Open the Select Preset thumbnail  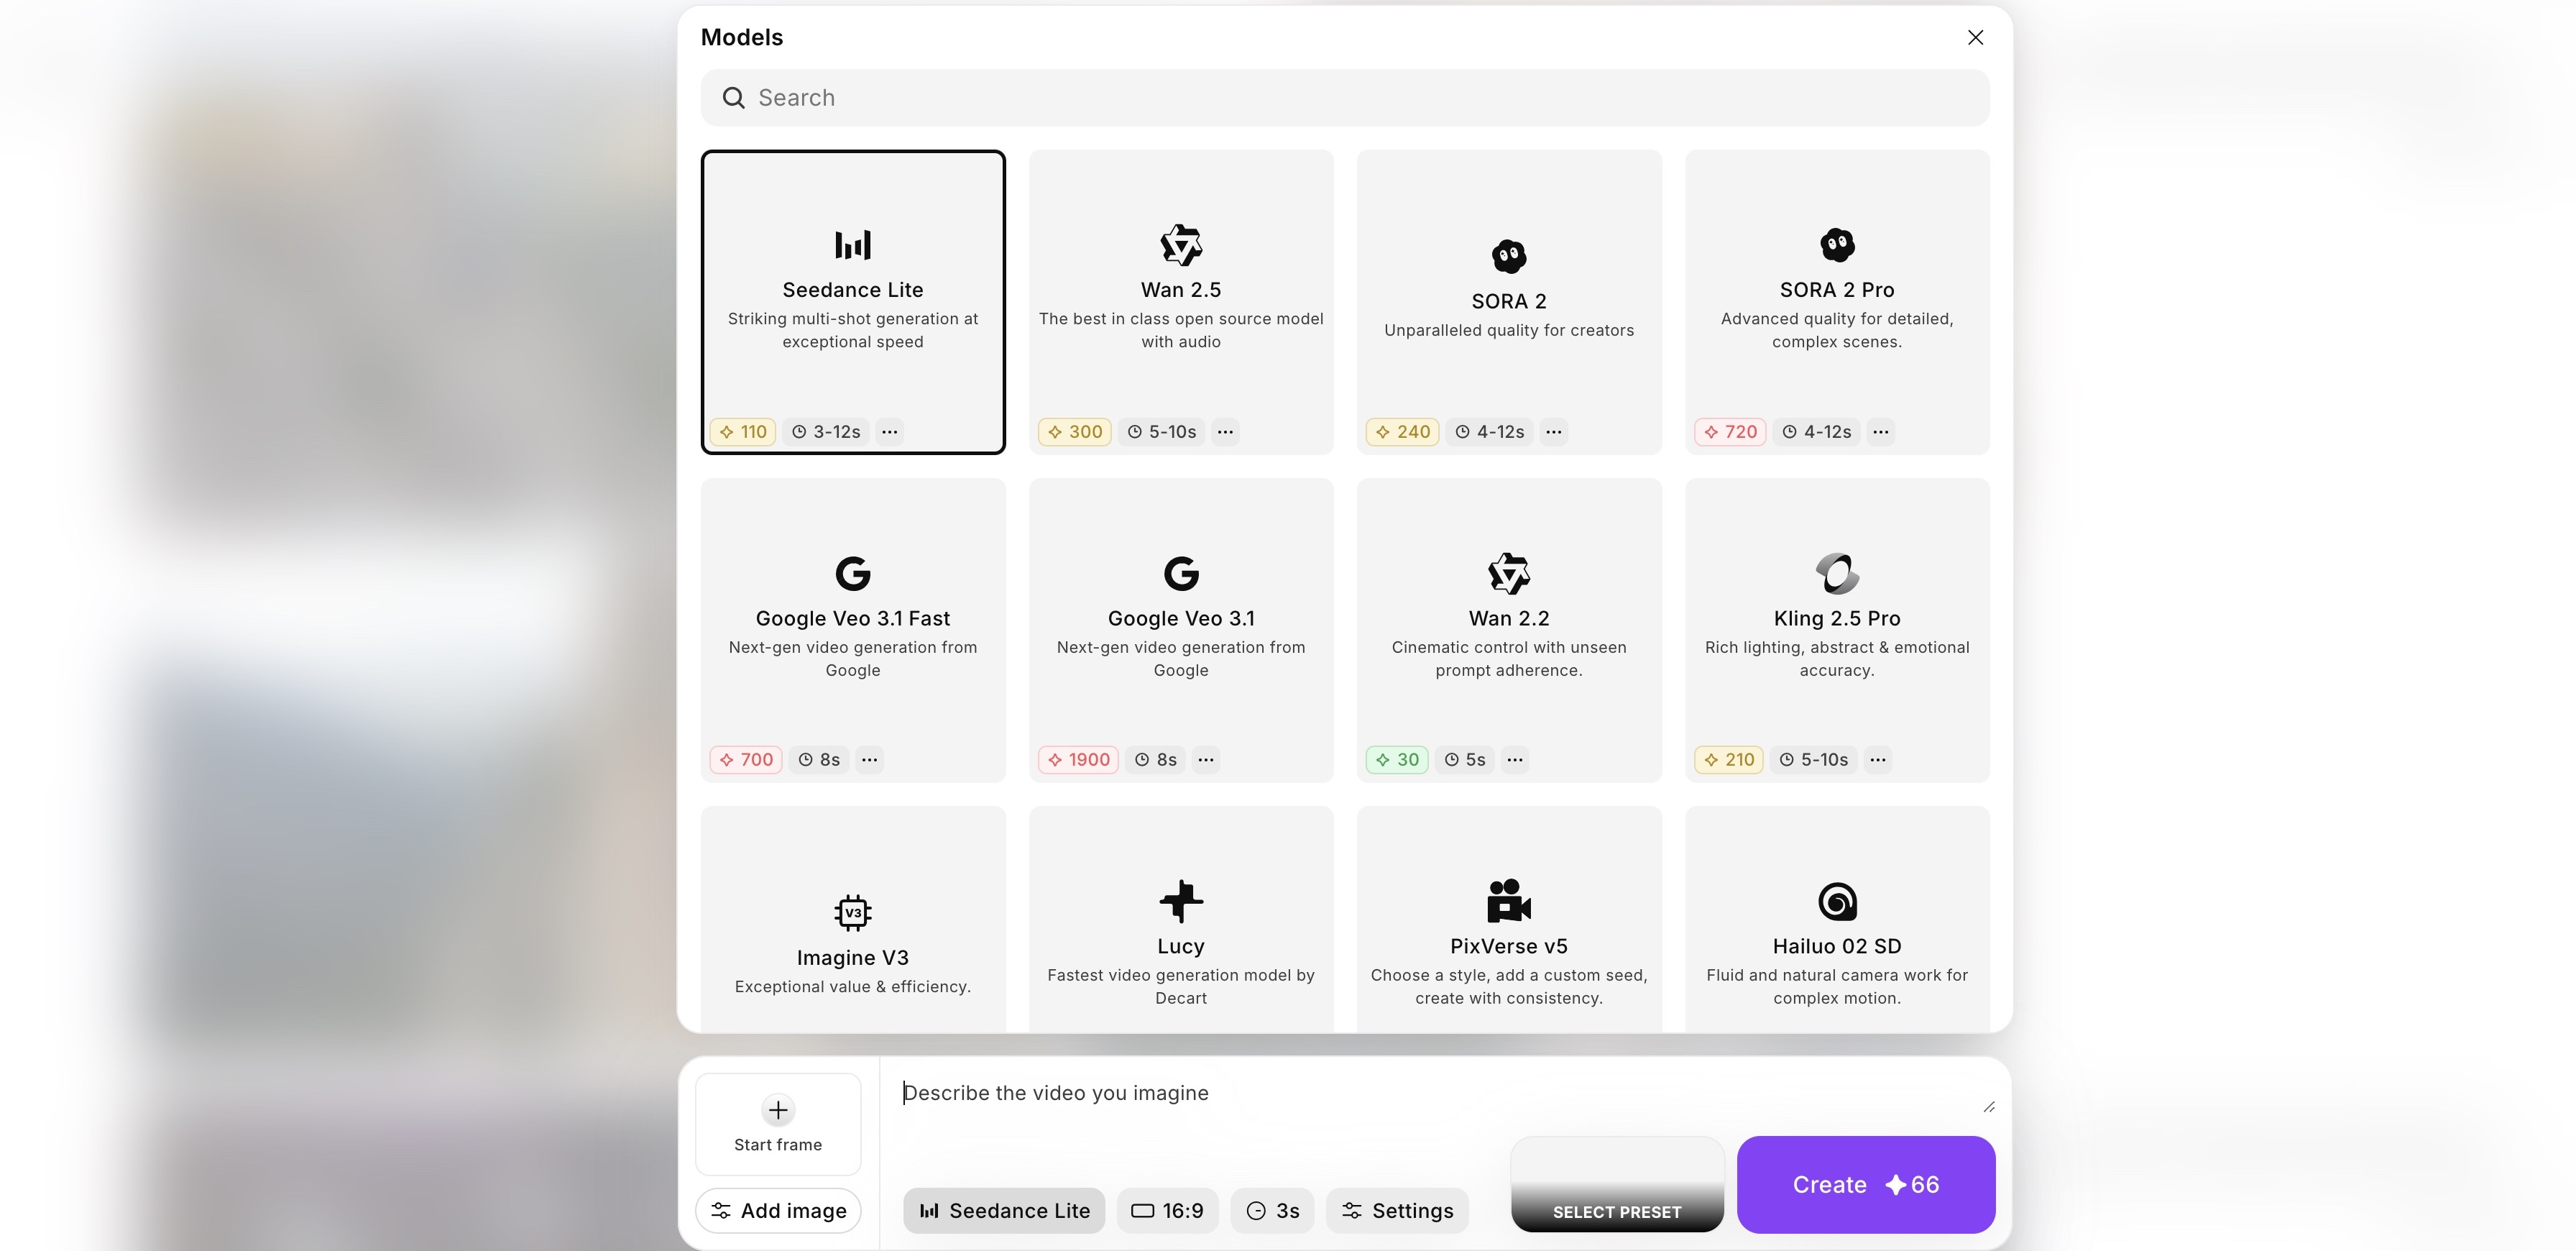1616,1185
